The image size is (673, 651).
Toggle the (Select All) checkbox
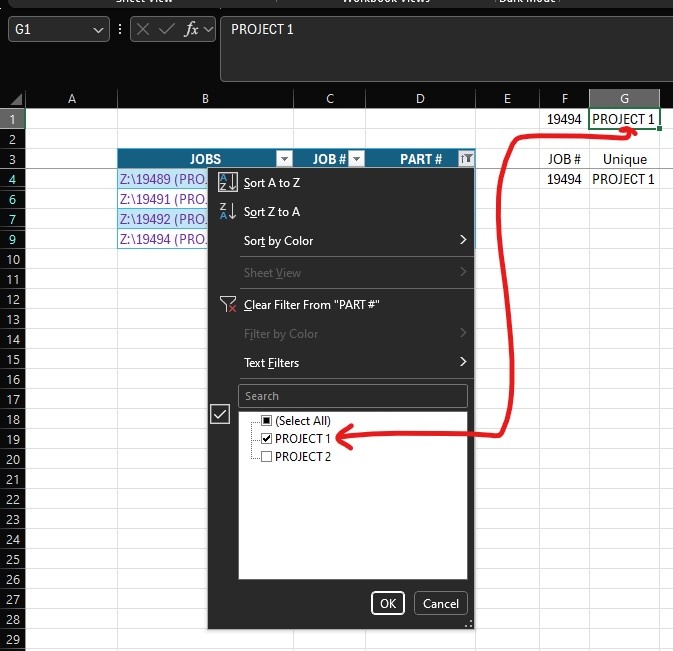coord(267,420)
